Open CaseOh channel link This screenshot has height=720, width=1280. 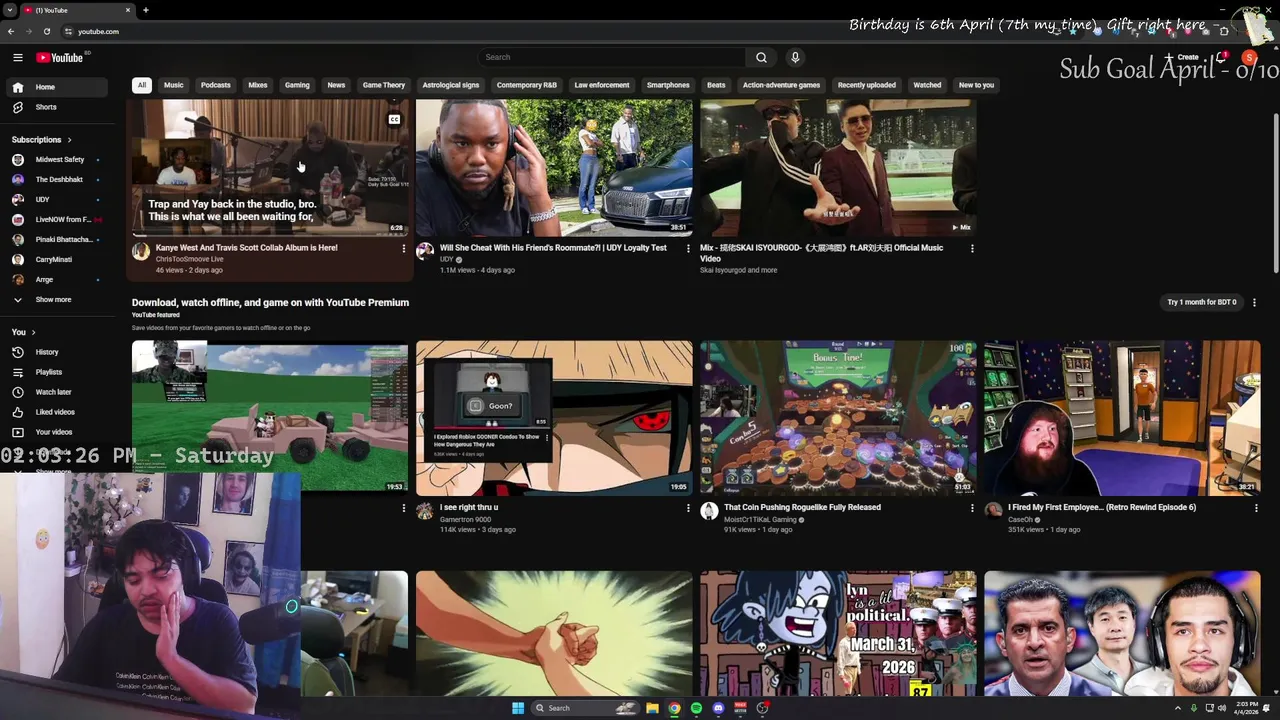[x=1021, y=520]
